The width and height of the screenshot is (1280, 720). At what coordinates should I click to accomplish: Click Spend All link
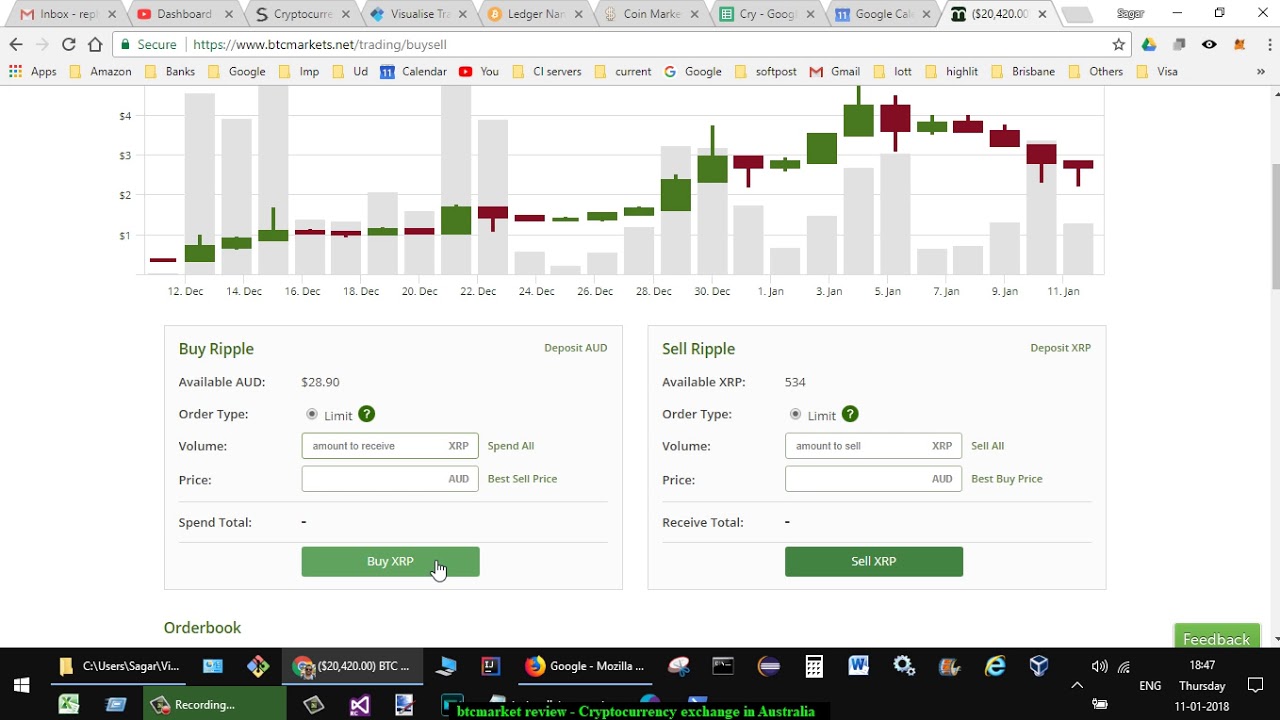(511, 446)
